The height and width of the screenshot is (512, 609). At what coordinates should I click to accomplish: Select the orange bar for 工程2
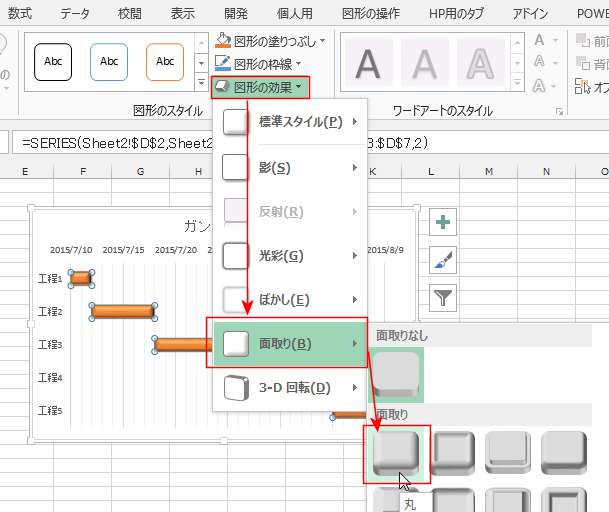[x=123, y=312]
